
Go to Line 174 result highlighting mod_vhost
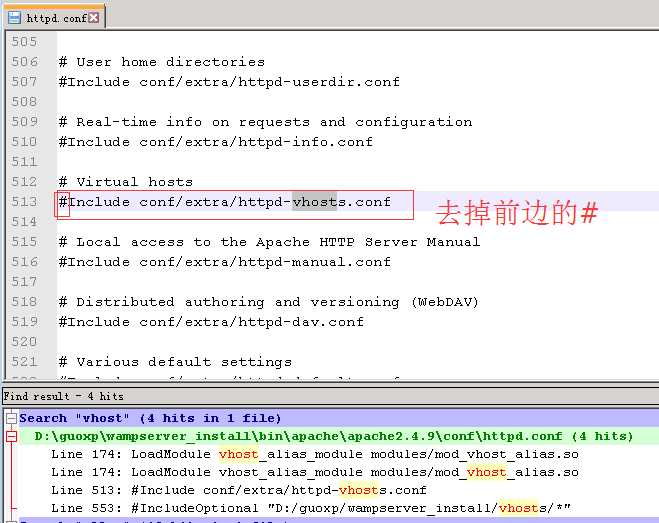(x=315, y=473)
